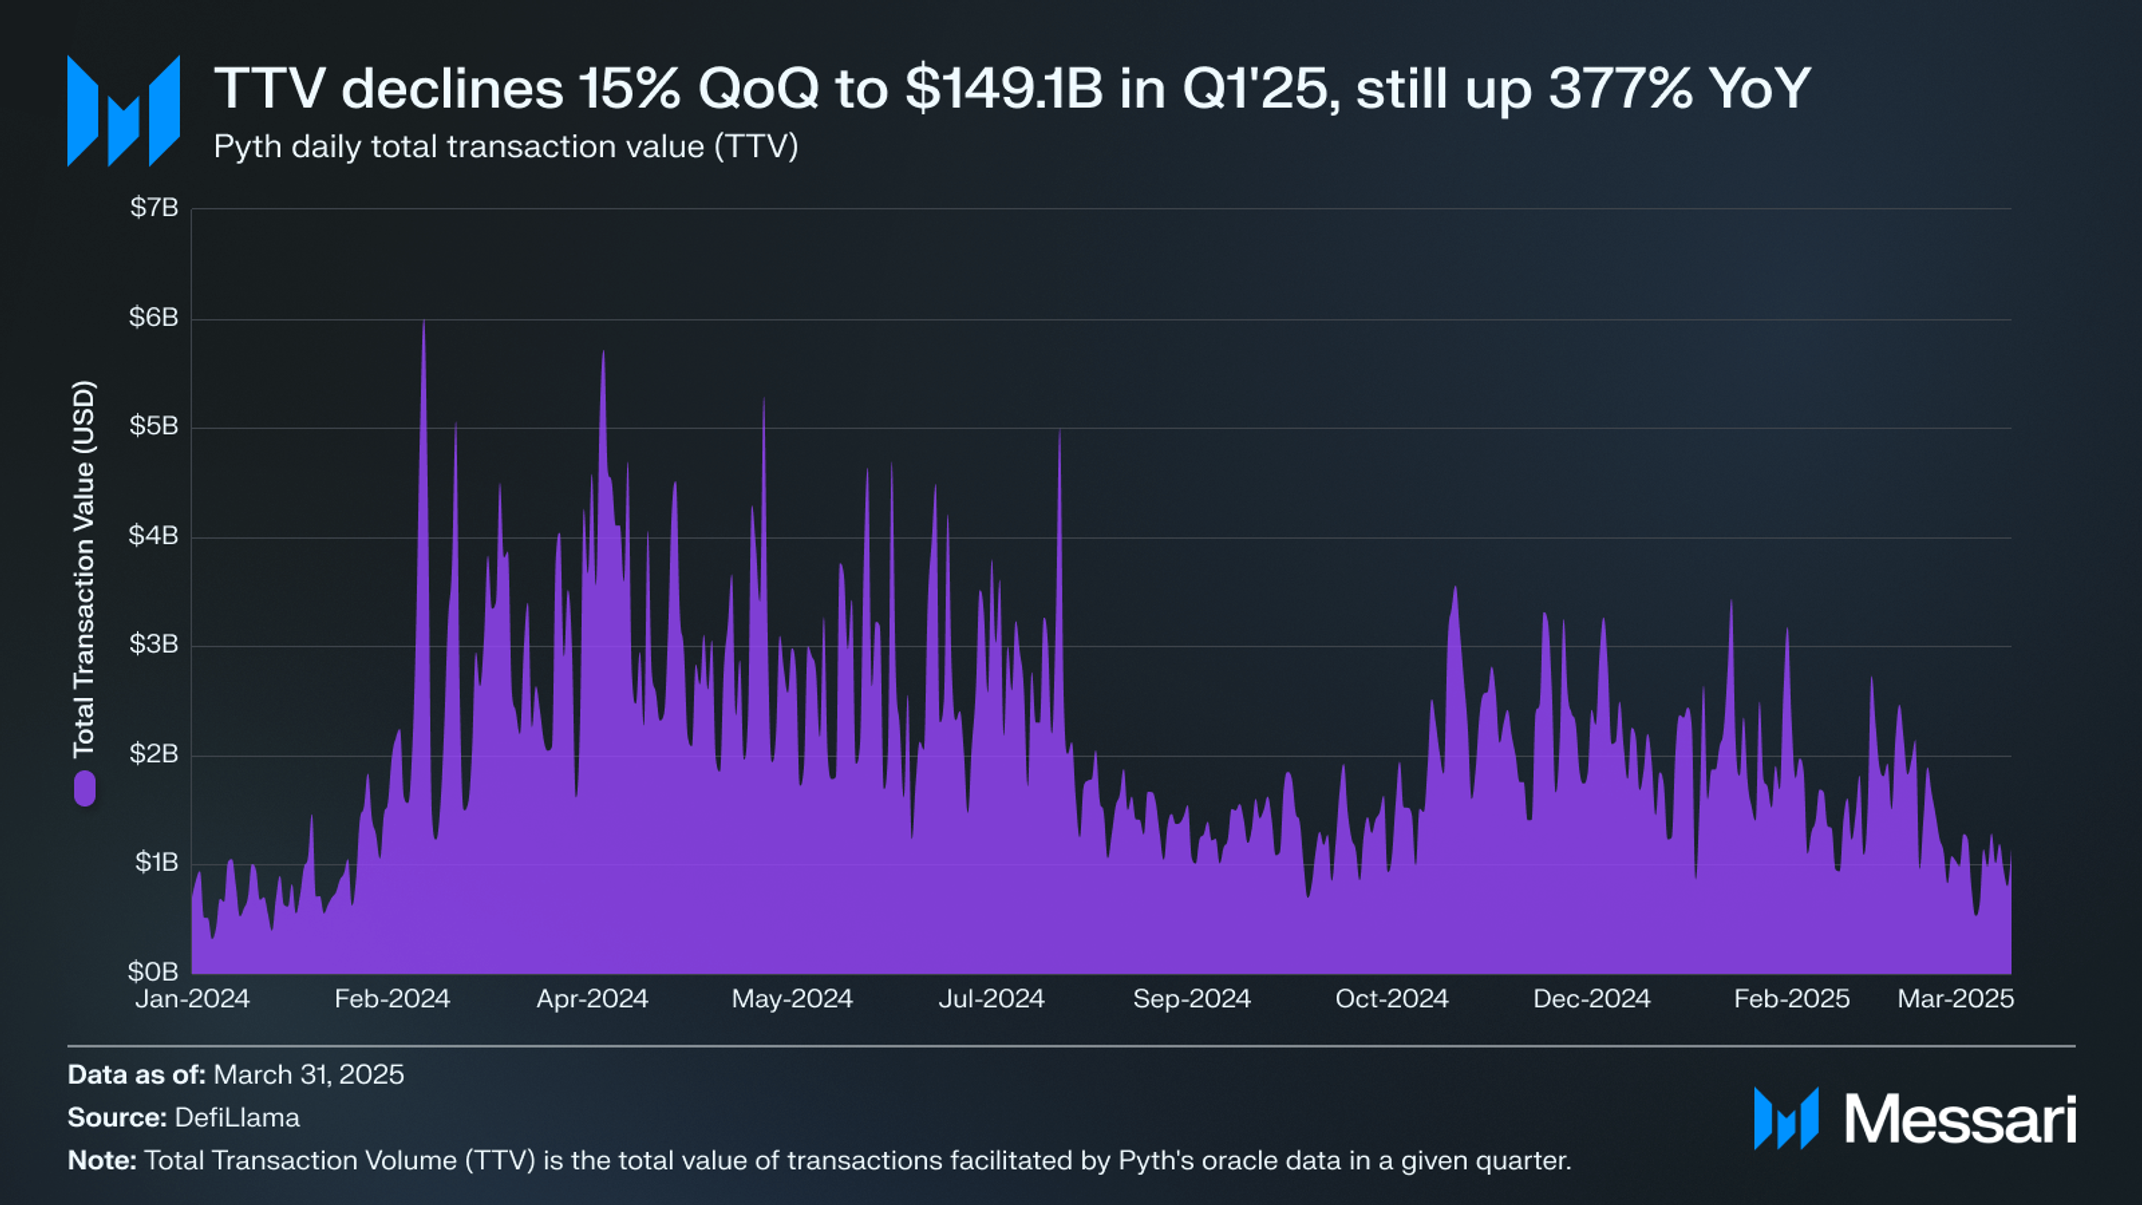Click the Mar-2025 x-axis label
The image size is (2142, 1205).
click(1955, 999)
